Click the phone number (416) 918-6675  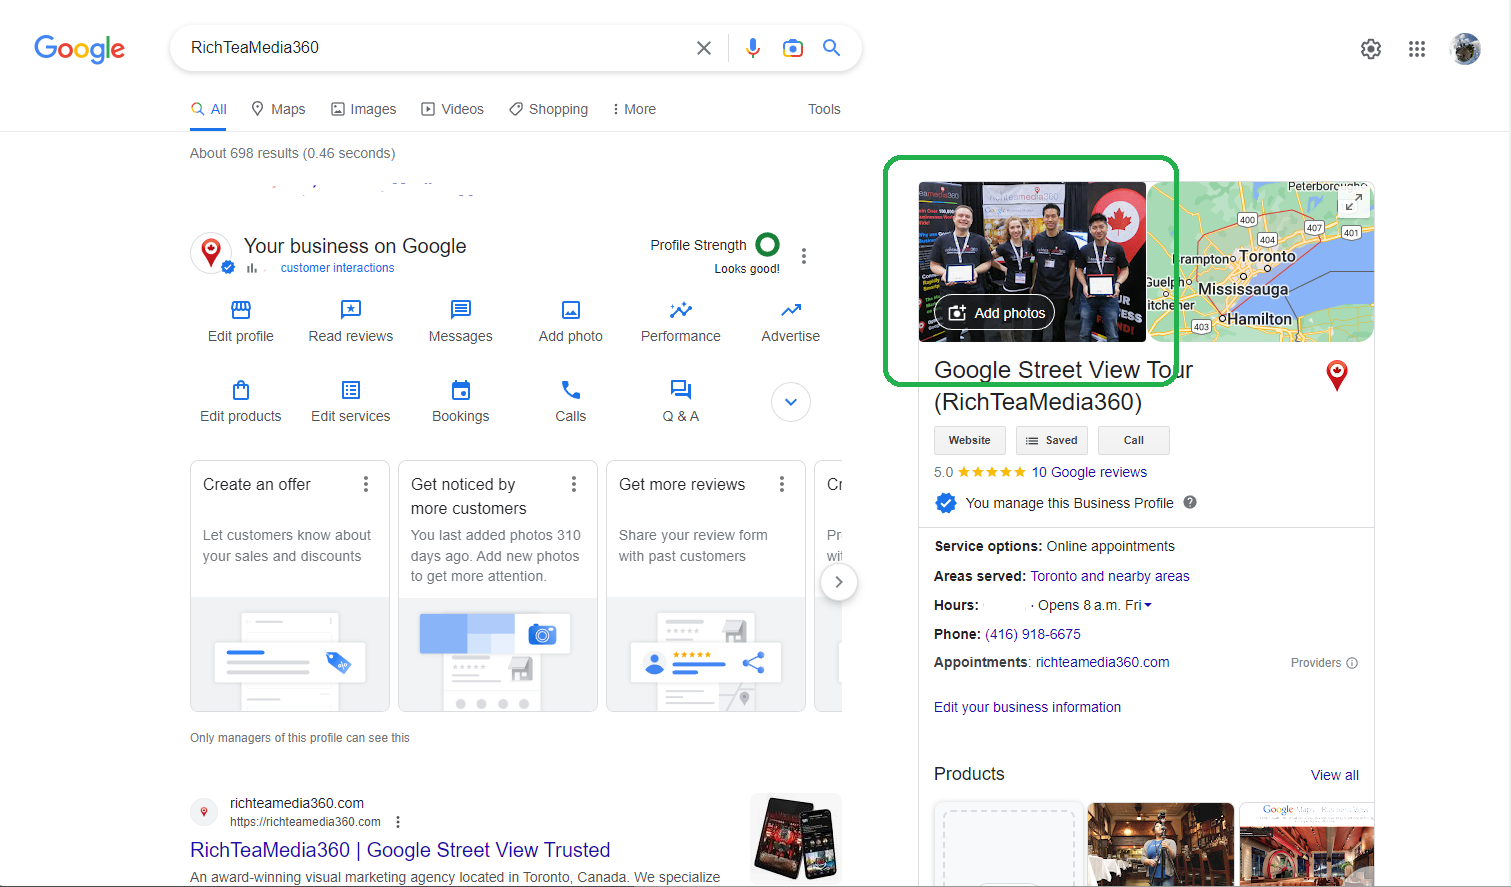coord(1033,634)
